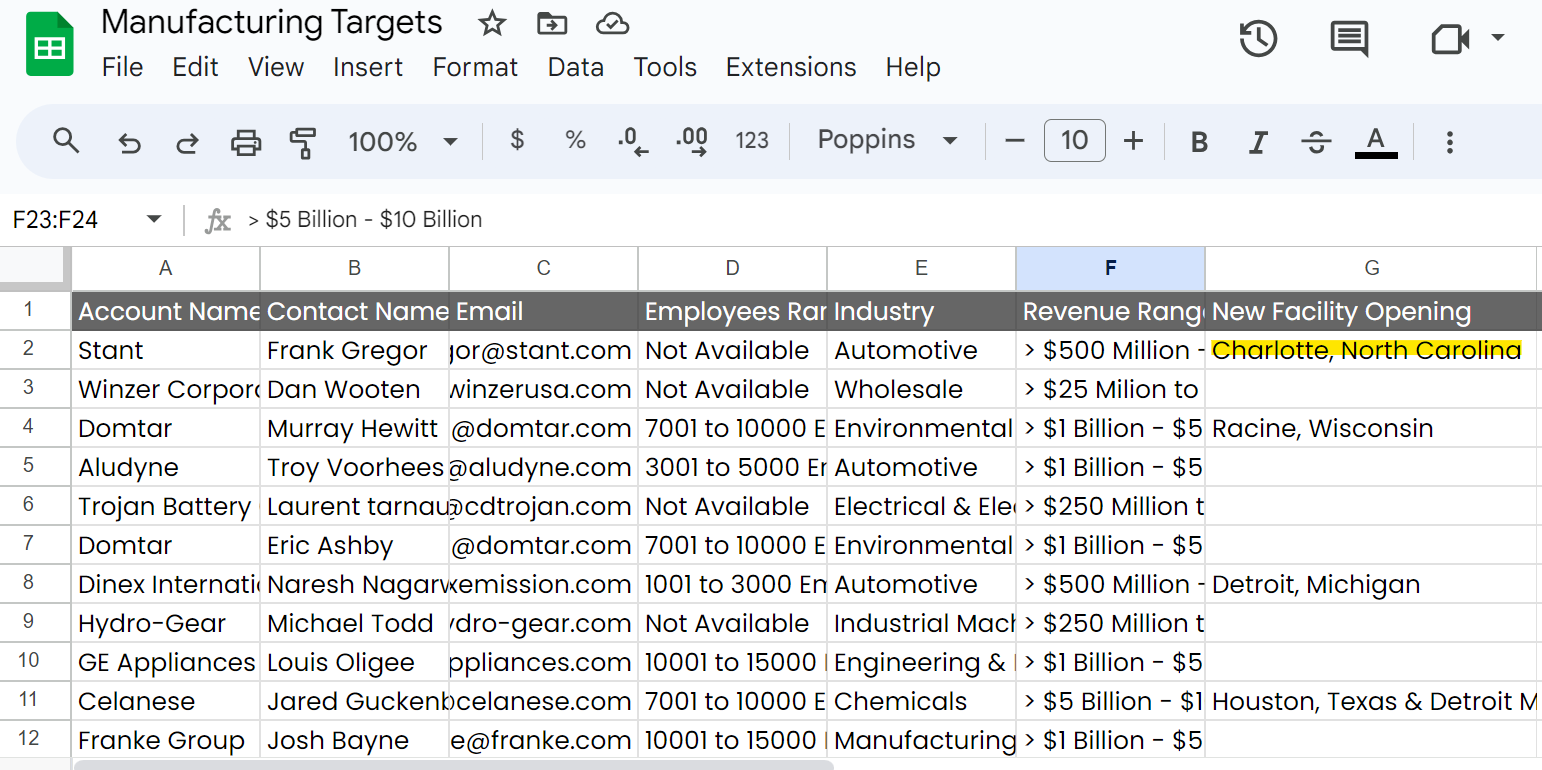Image resolution: width=1542 pixels, height=770 pixels.
Task: Select the Account Name header cell
Action: [x=166, y=311]
